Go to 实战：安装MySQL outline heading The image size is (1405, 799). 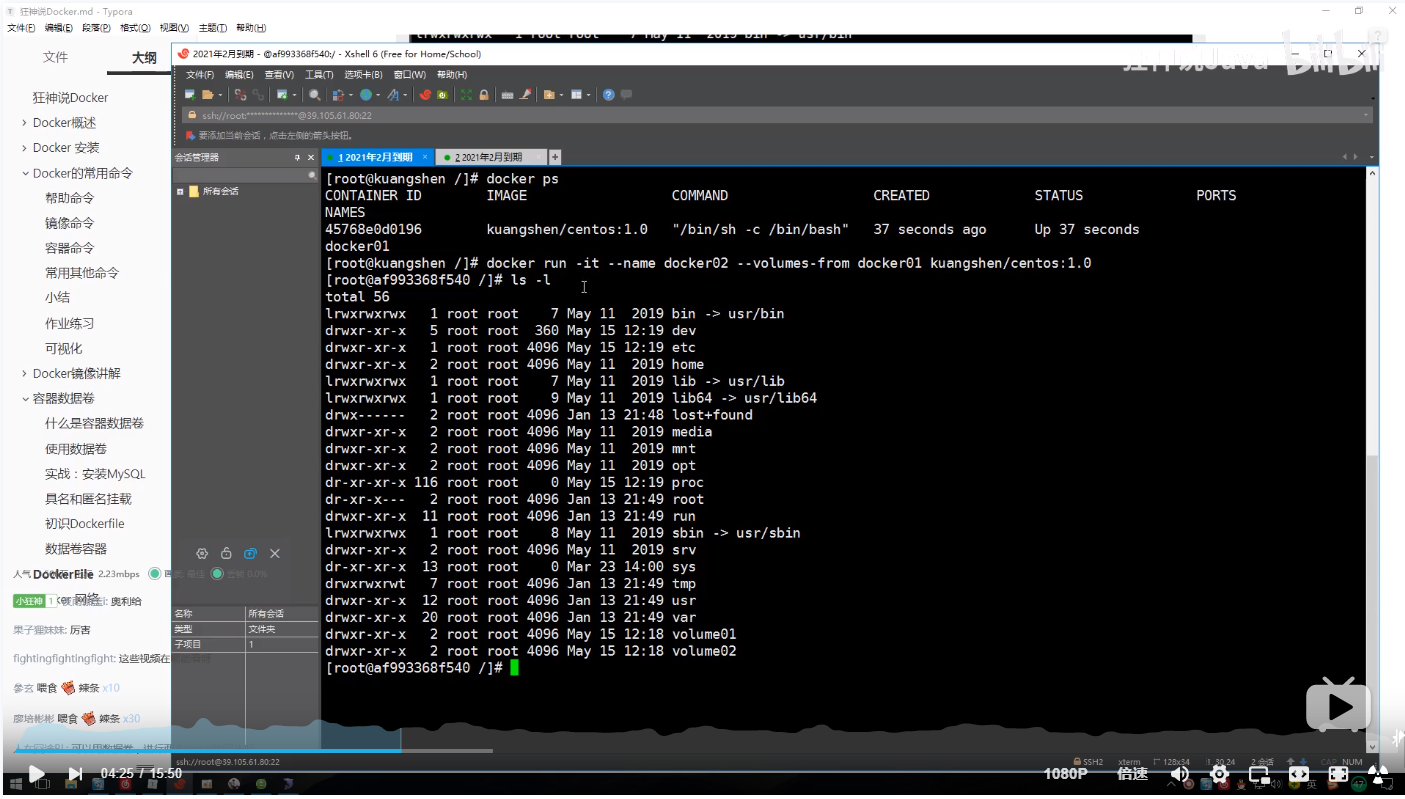[x=95, y=474]
